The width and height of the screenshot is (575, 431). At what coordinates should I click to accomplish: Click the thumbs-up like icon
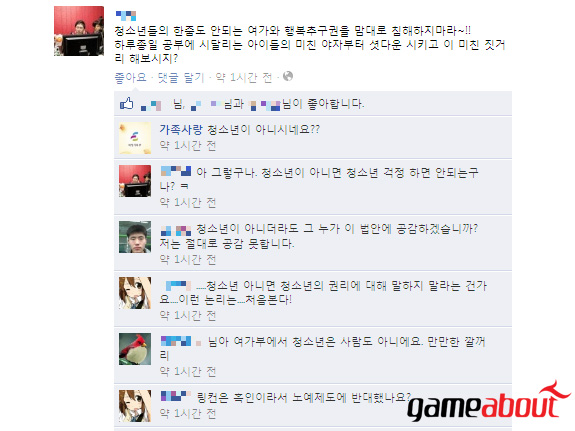127,104
